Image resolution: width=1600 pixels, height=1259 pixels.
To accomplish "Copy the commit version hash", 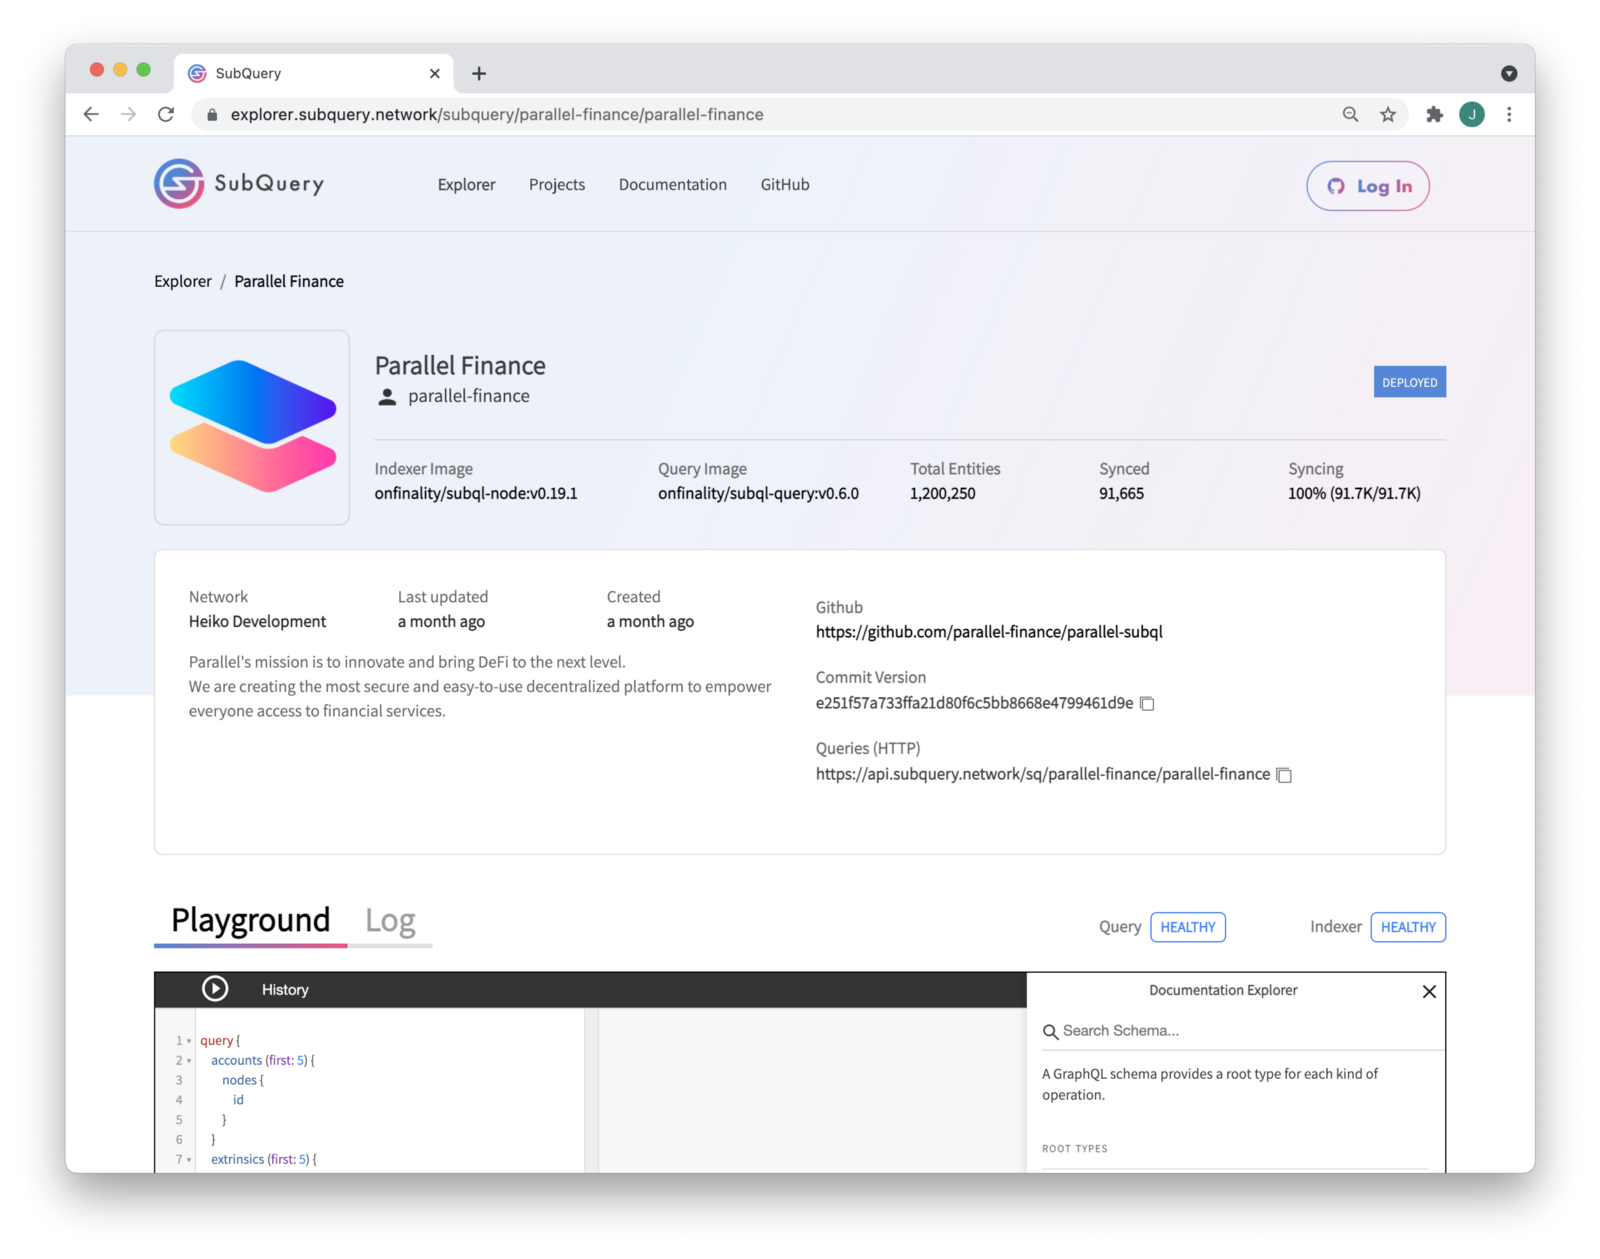I will point(1147,703).
